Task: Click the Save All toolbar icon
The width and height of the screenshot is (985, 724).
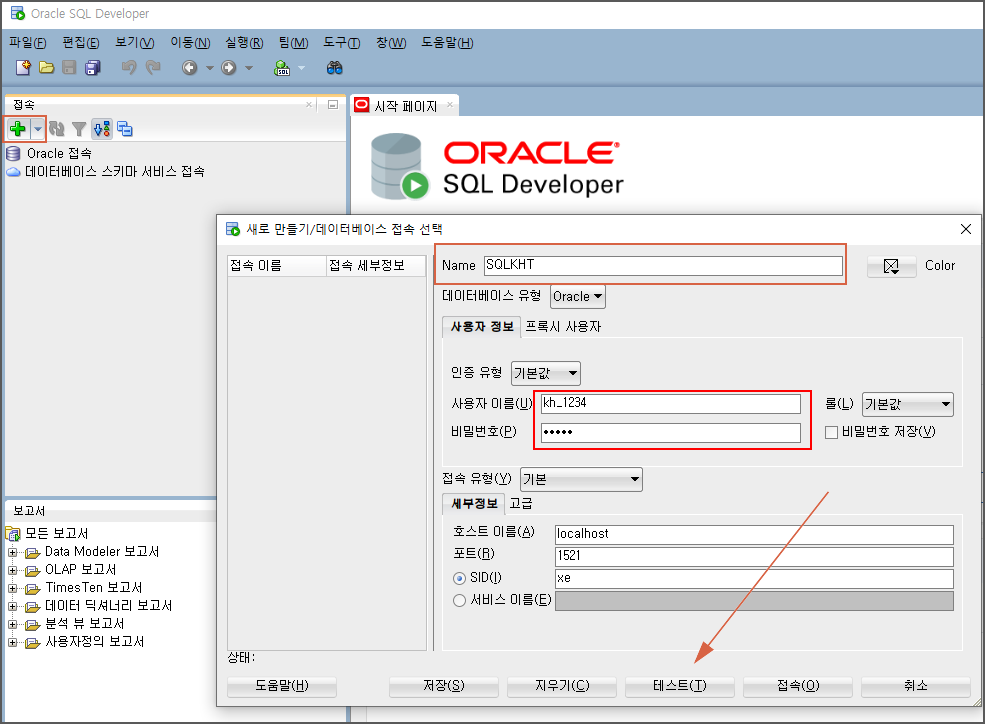Action: coord(93,67)
